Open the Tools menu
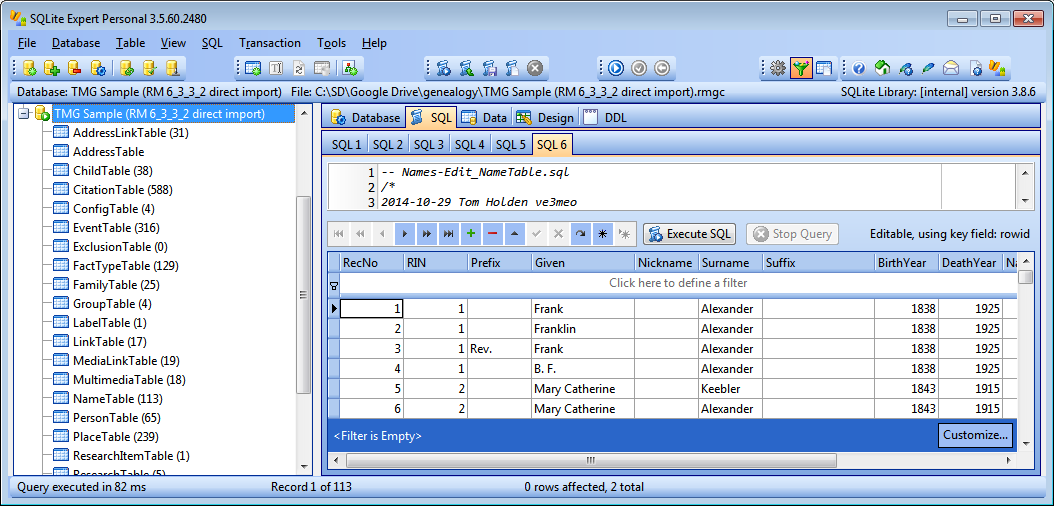The image size is (1054, 506). (x=331, y=43)
